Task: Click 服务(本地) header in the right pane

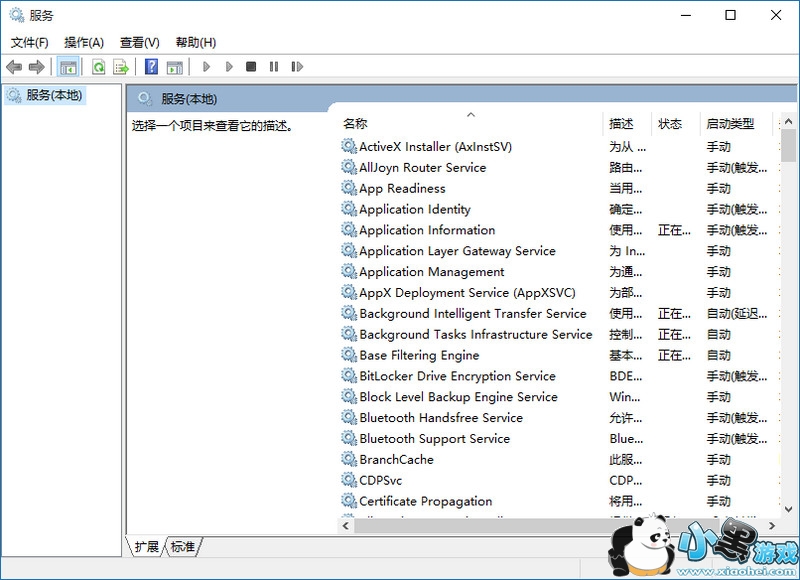Action: point(189,99)
